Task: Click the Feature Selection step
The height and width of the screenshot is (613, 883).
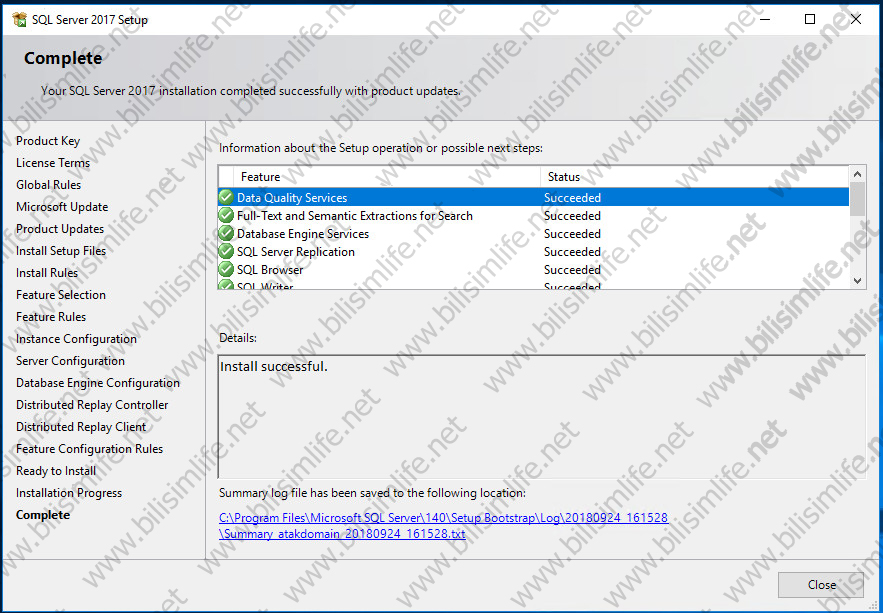Action: pyautogui.click(x=61, y=294)
